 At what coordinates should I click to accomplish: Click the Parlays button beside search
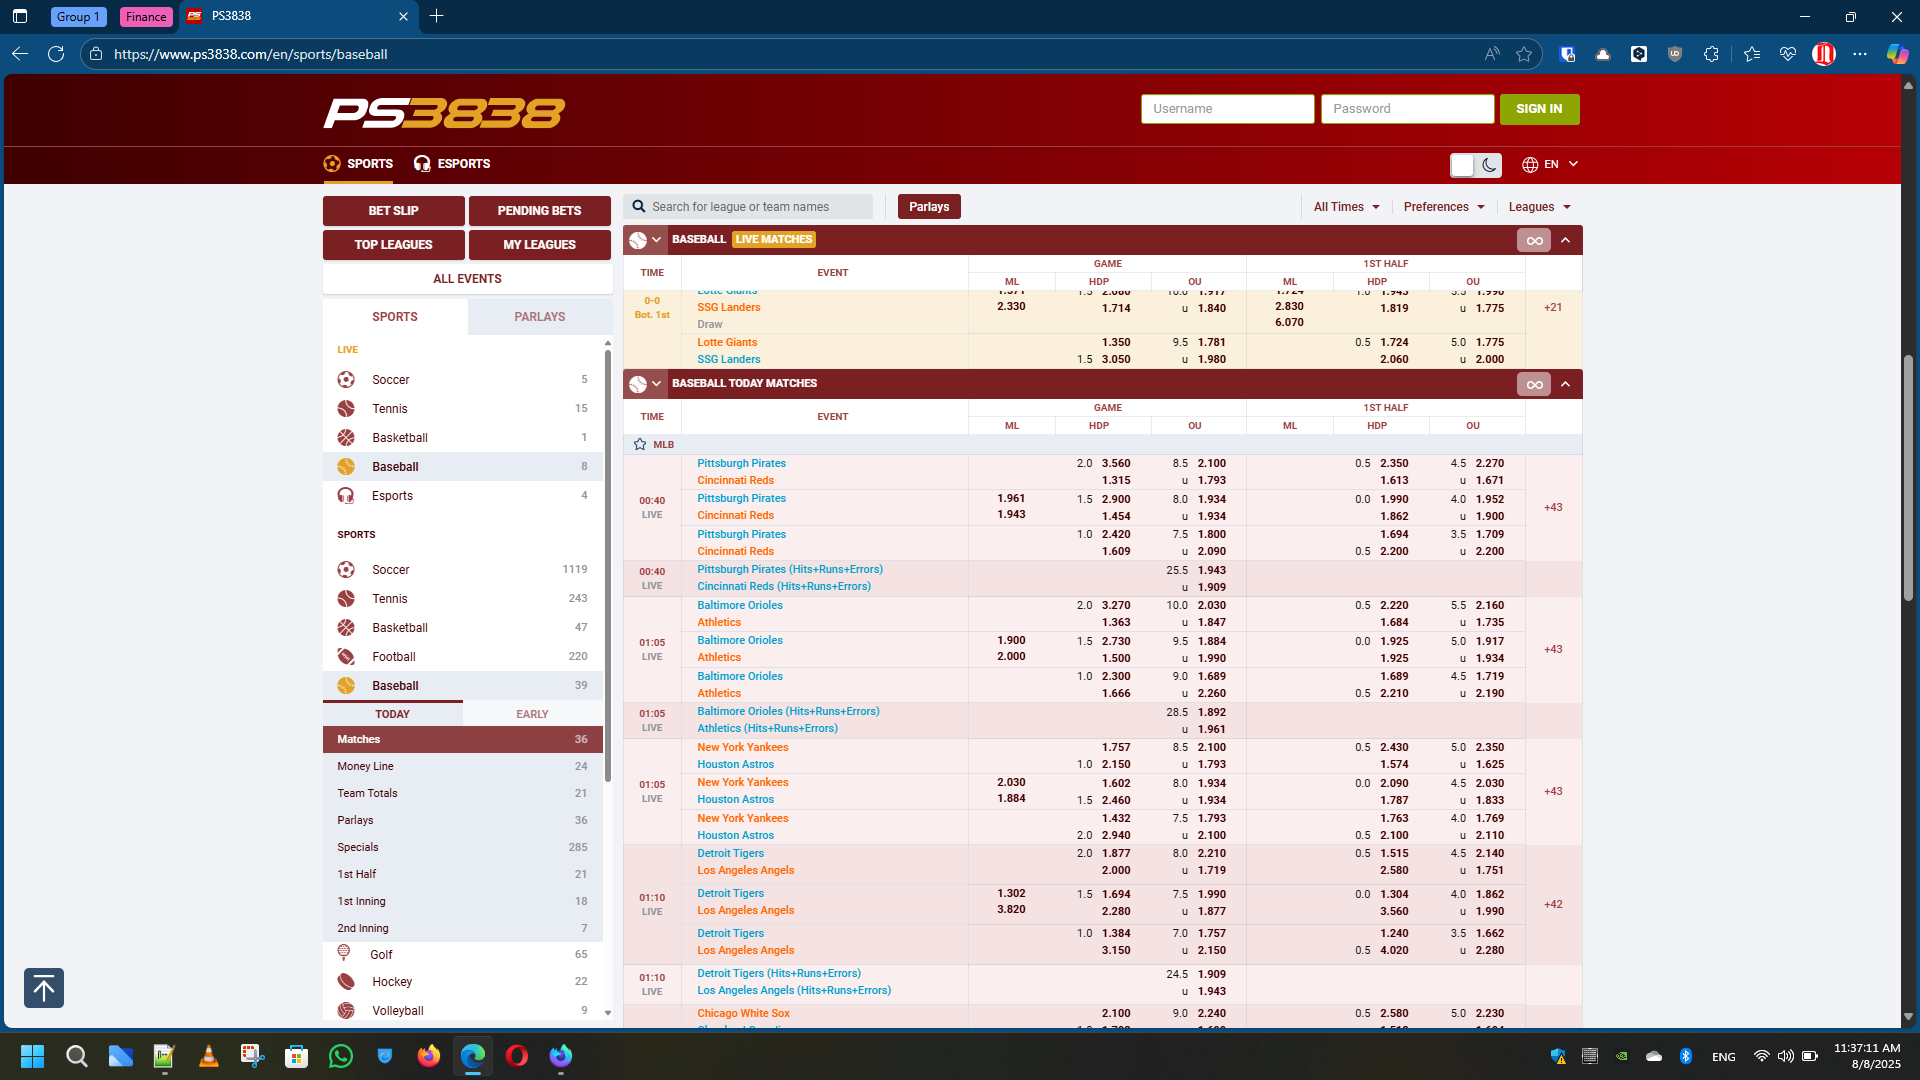pyautogui.click(x=929, y=207)
